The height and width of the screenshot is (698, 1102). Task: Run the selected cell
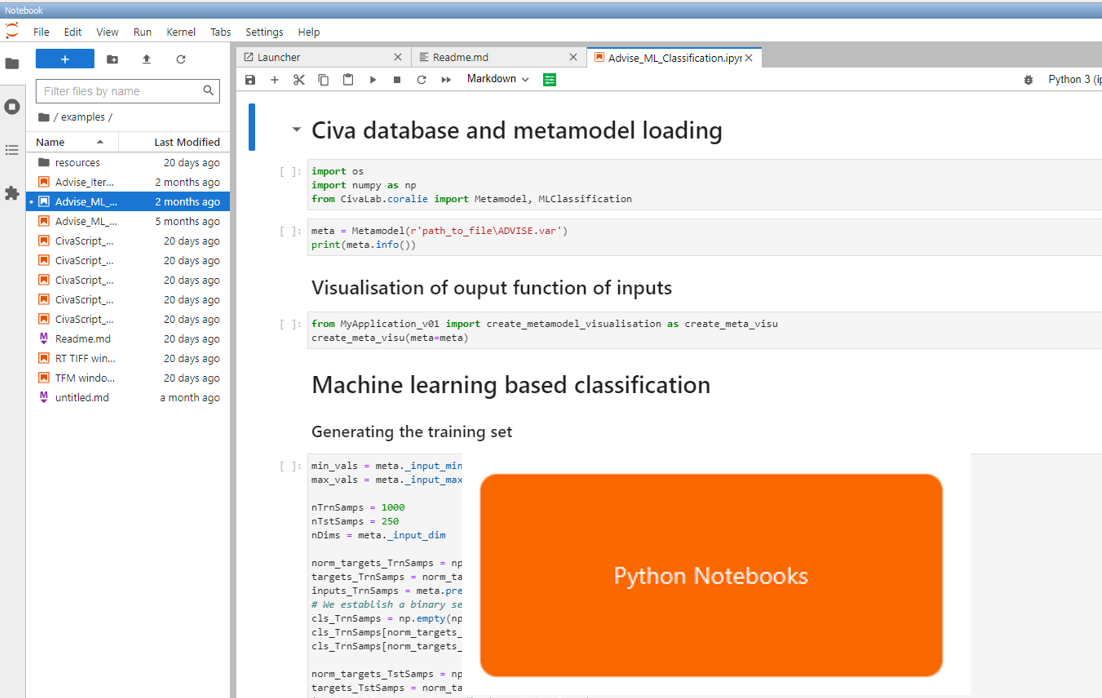click(372, 79)
